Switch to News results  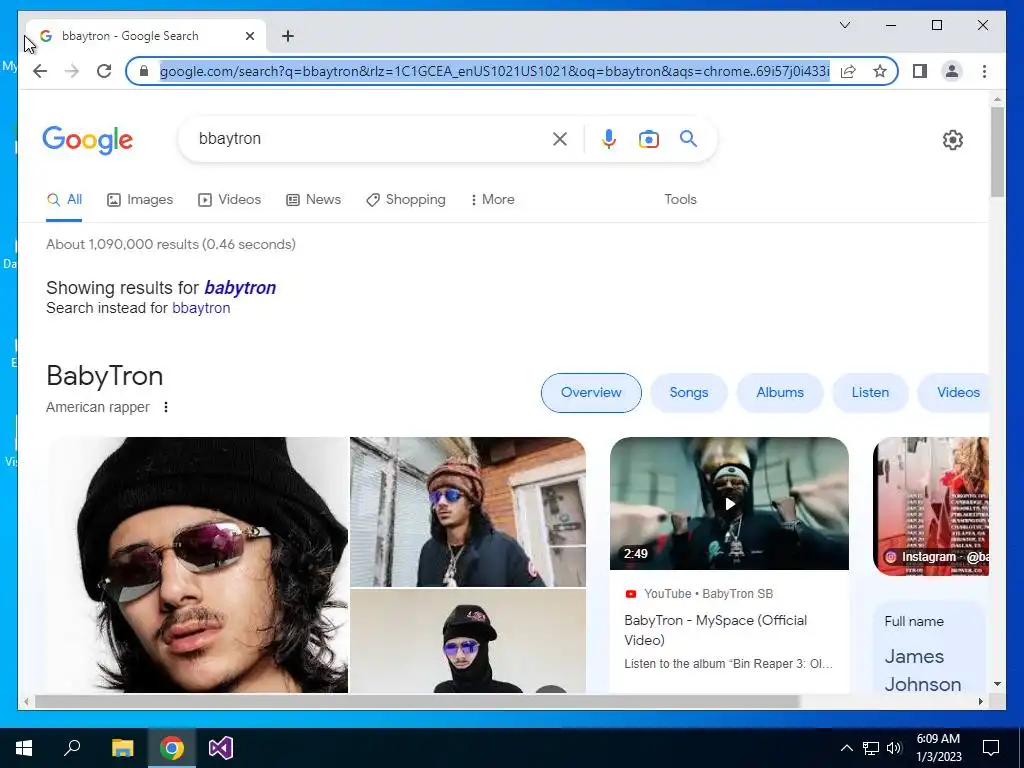pos(313,200)
